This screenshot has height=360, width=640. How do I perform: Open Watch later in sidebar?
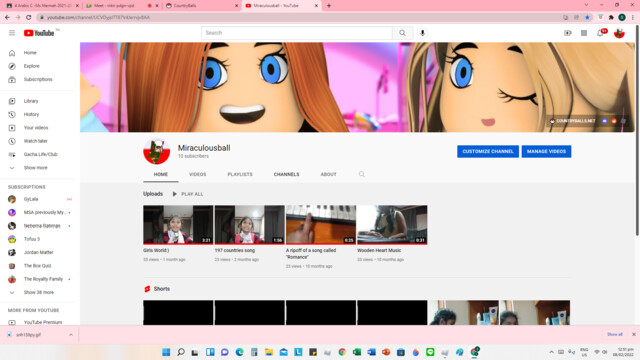click(x=37, y=141)
